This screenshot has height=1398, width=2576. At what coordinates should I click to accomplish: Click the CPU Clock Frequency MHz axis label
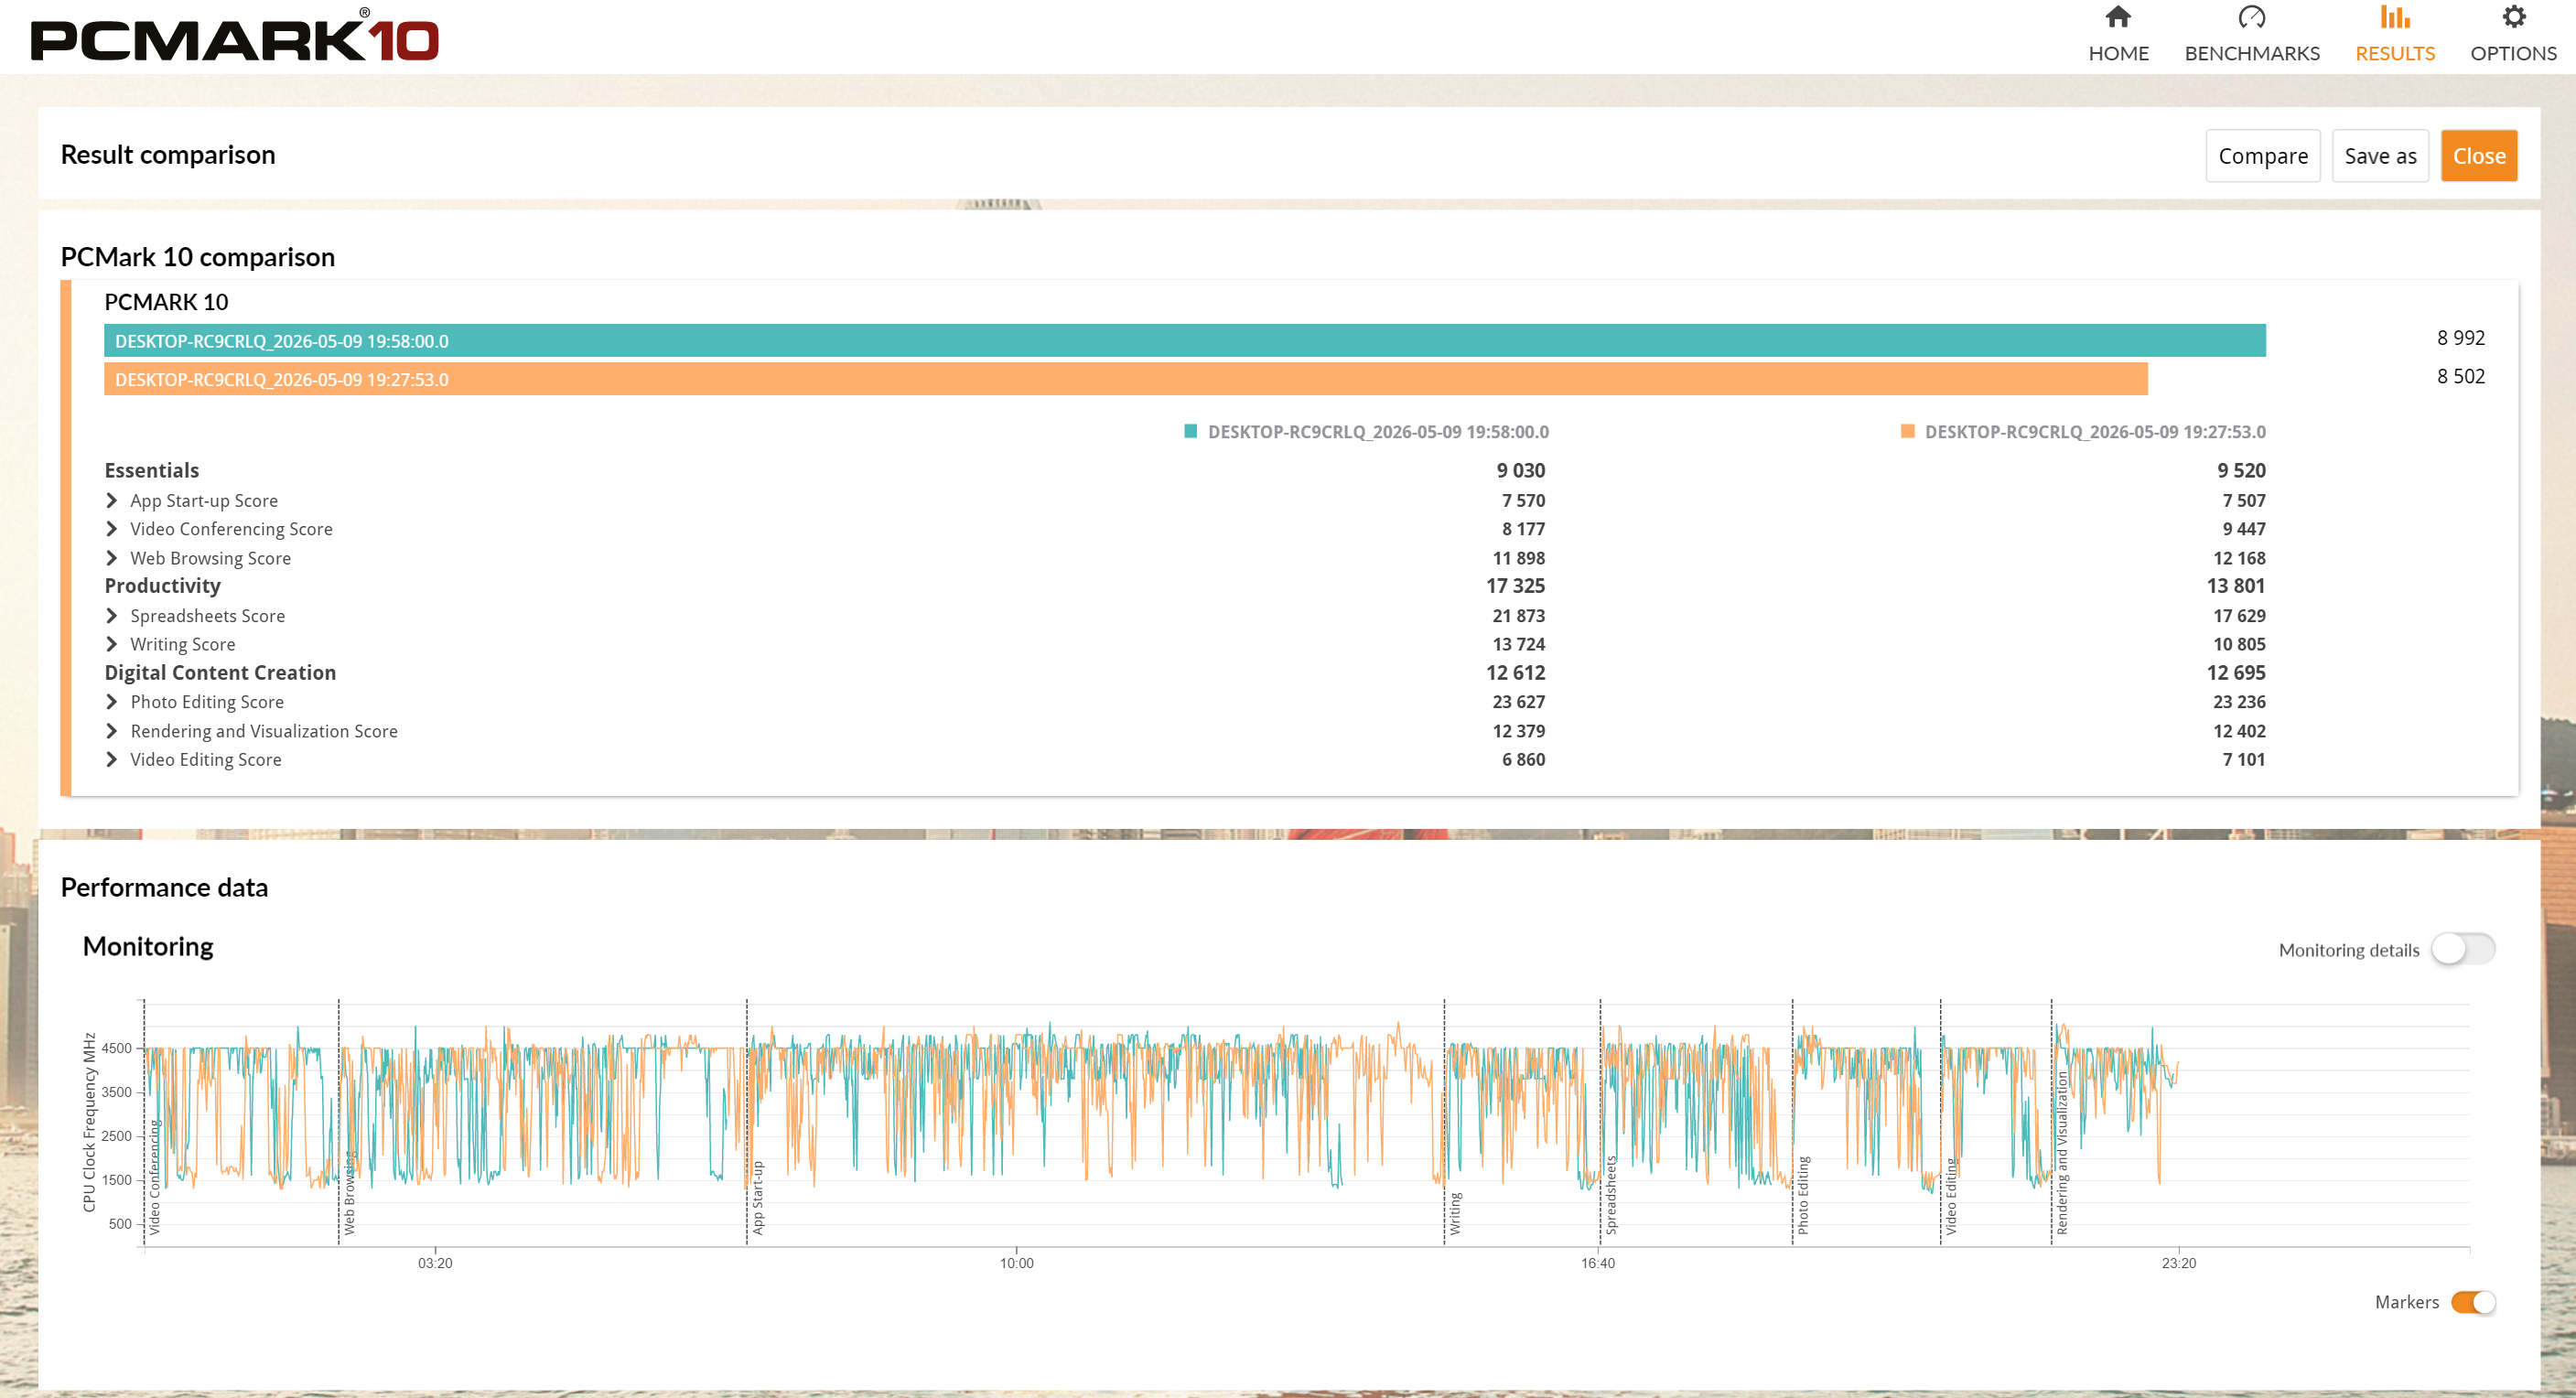pos(89,1122)
